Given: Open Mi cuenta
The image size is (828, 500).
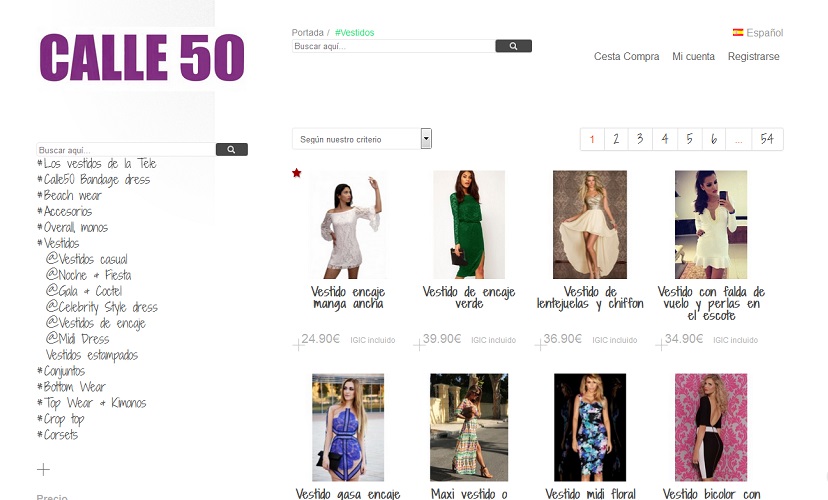Looking at the screenshot, I should [693, 56].
